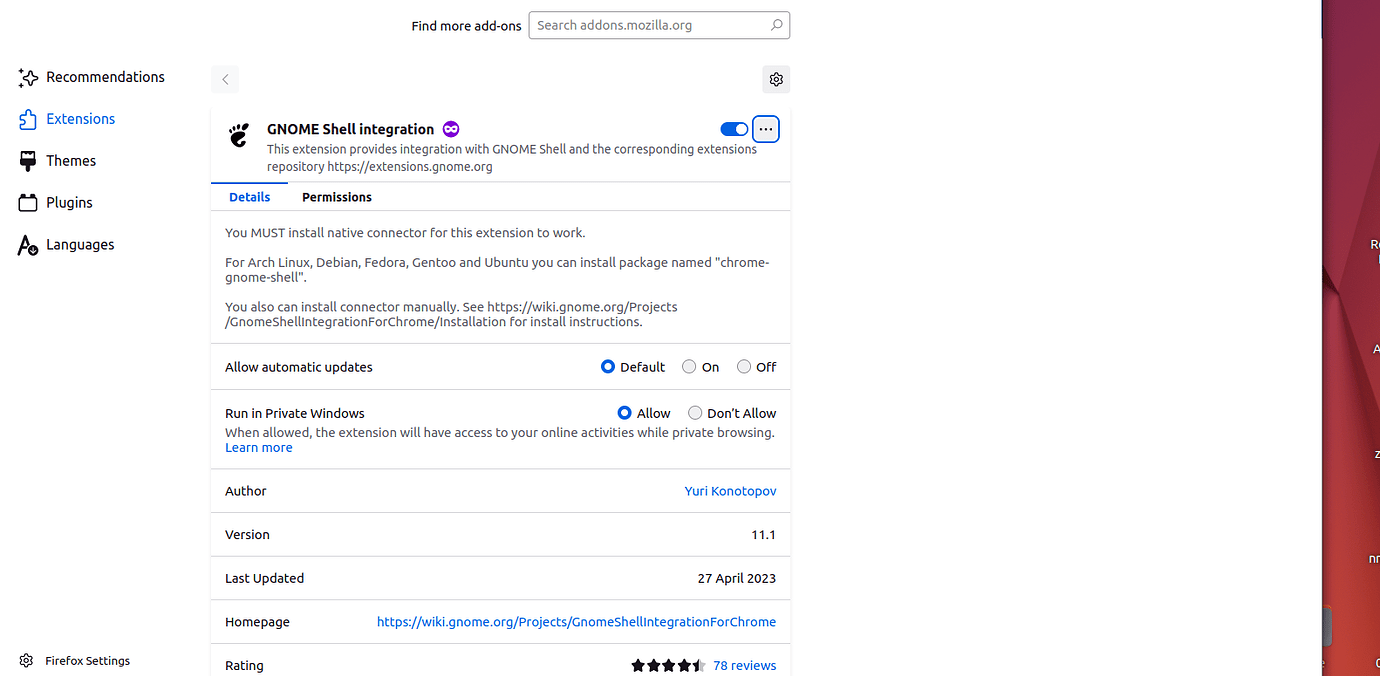Image resolution: width=1380 pixels, height=676 pixels.
Task: Click the GNOME footprint extension icon
Action: 239,135
